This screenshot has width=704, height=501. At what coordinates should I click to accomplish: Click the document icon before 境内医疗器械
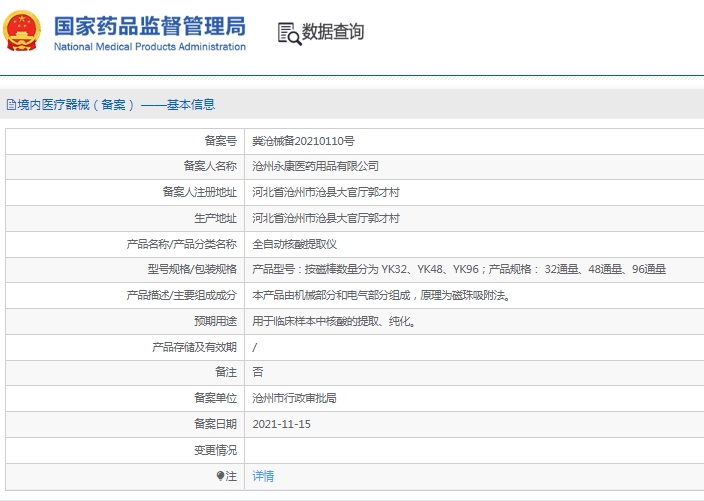click(x=11, y=105)
